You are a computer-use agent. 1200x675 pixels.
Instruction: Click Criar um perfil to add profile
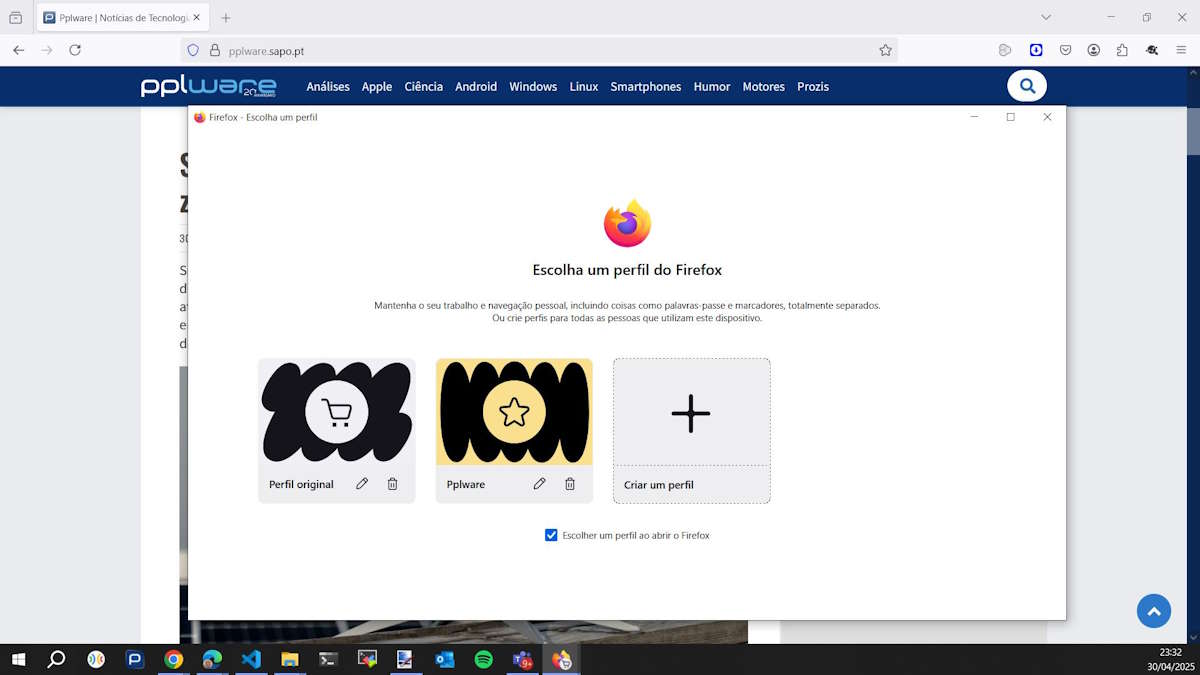tap(691, 430)
